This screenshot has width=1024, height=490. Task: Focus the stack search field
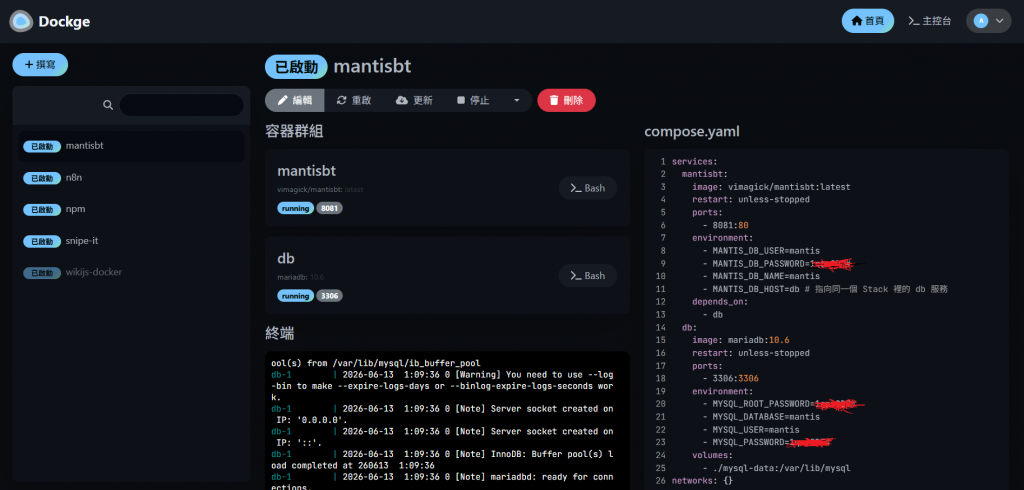[182, 105]
